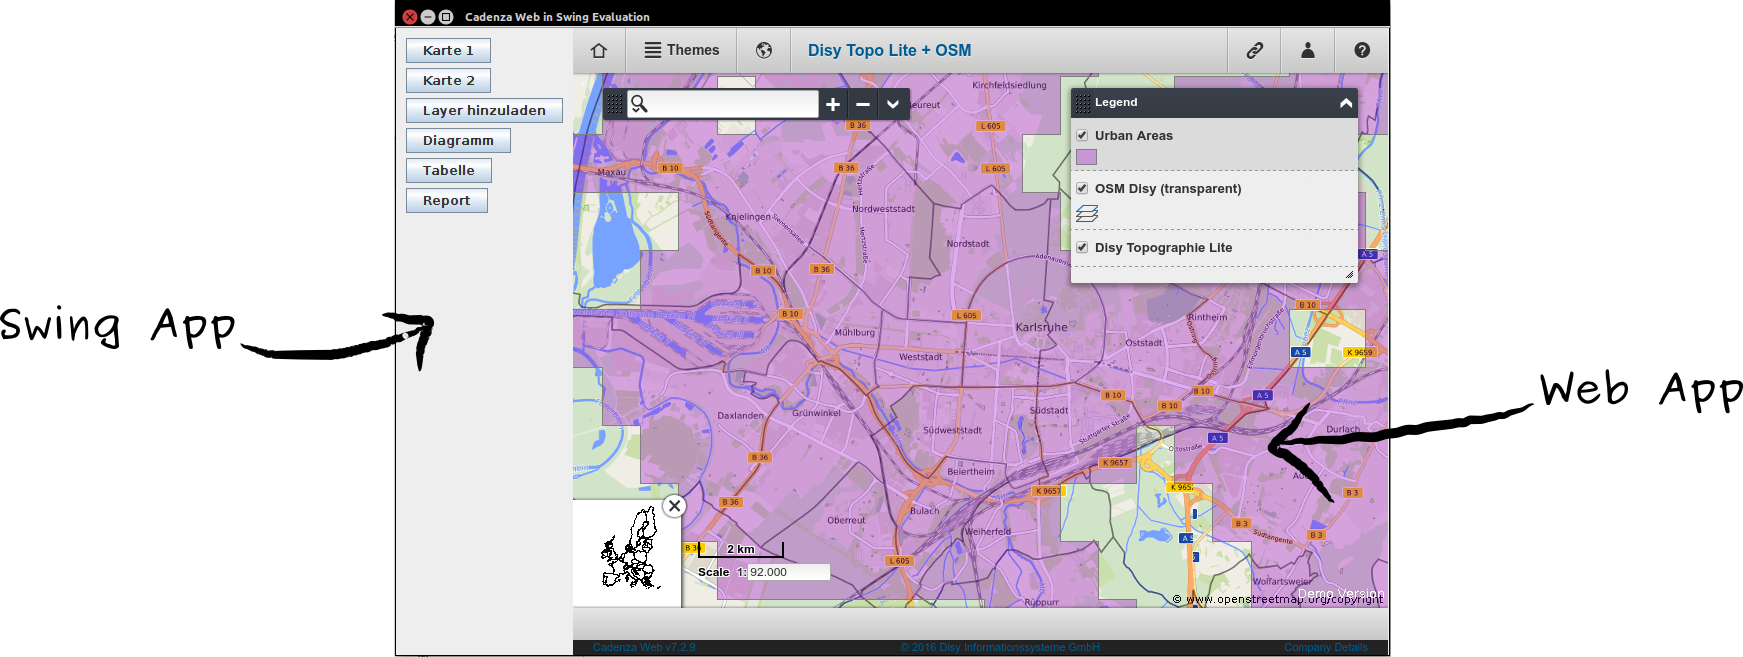Click the Südstadt label on the map
Screen dimensions: 1743x657
pyautogui.click(x=1048, y=410)
